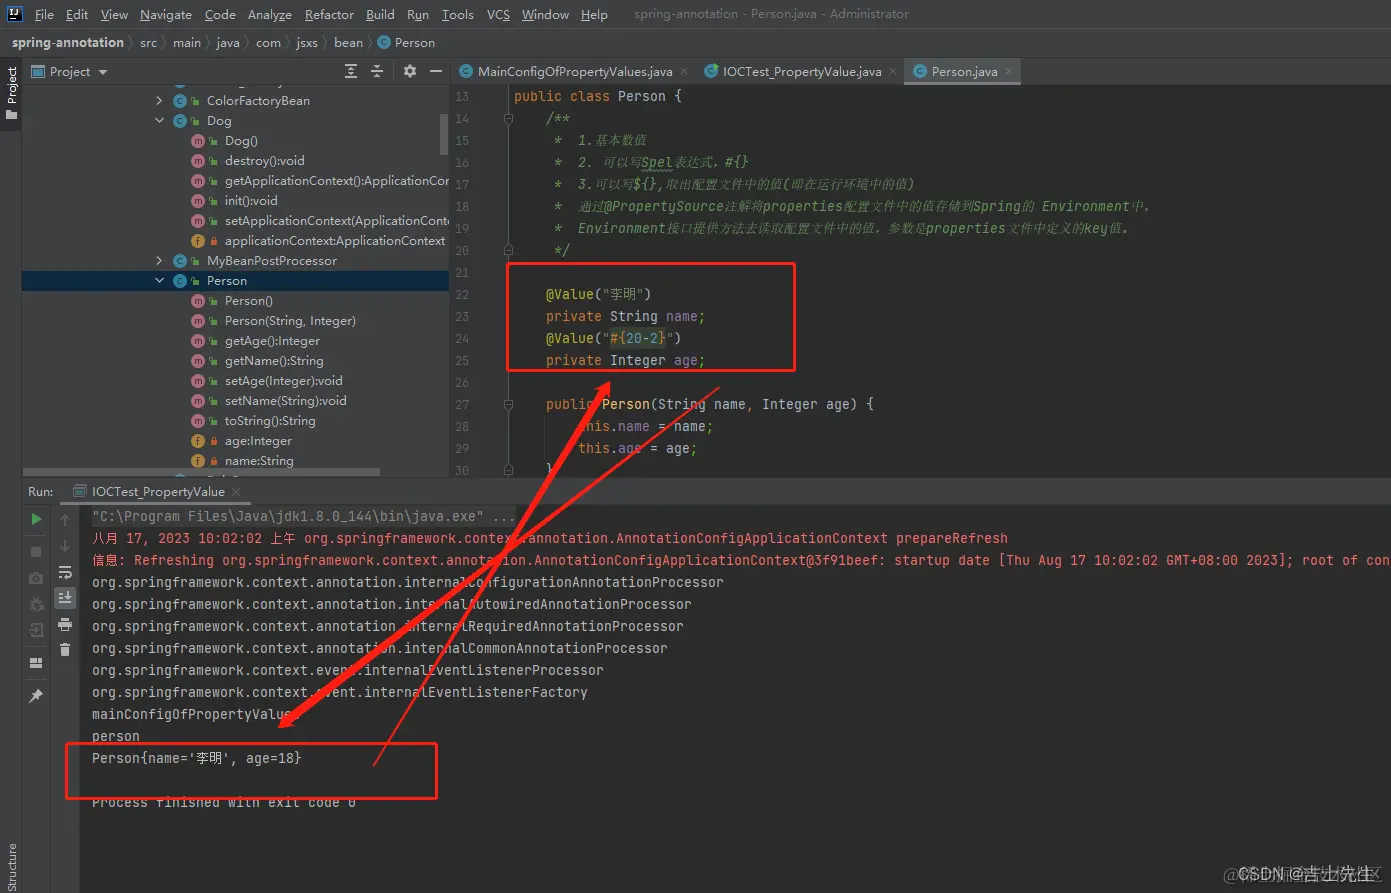This screenshot has height=893, width=1391.
Task: Click field icon beside applicationContext:ApplicationContext
Action: coord(198,241)
